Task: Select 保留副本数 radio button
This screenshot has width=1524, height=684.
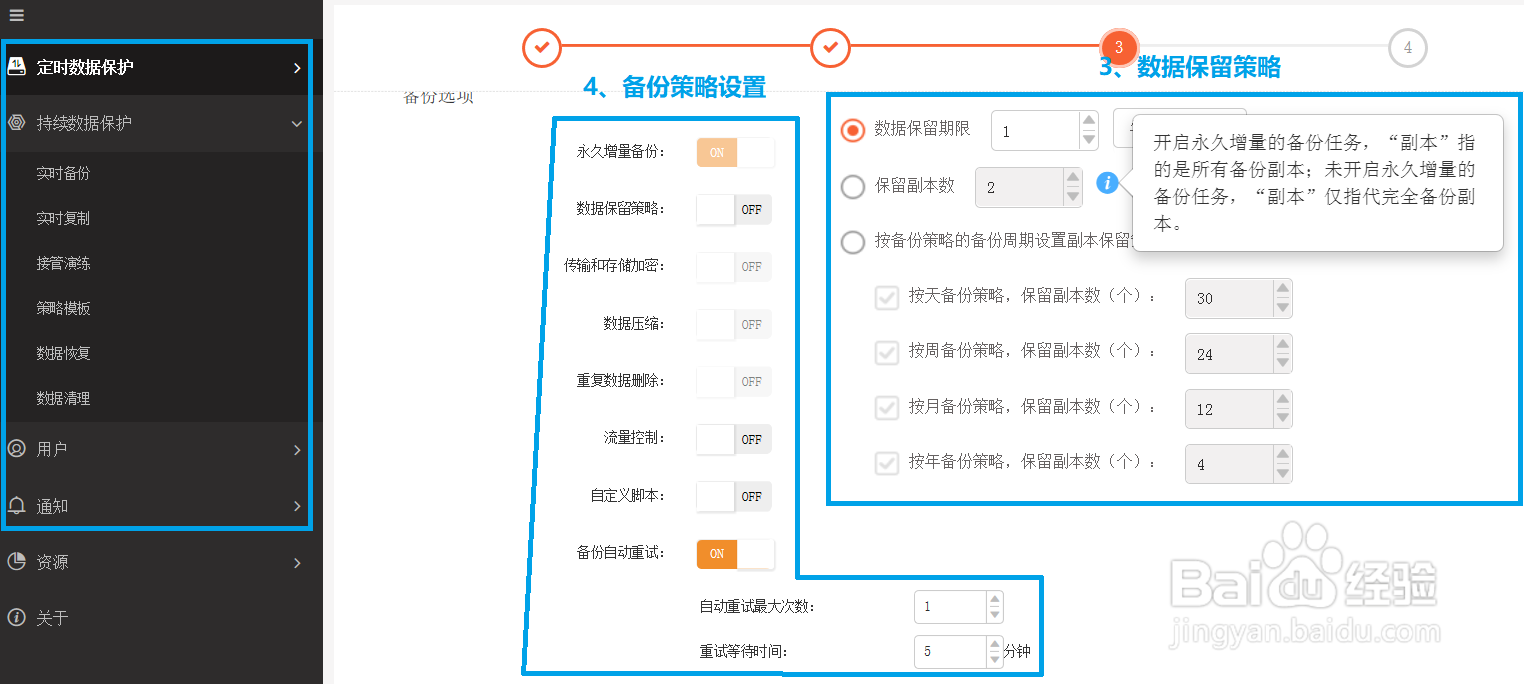Action: pos(853,187)
